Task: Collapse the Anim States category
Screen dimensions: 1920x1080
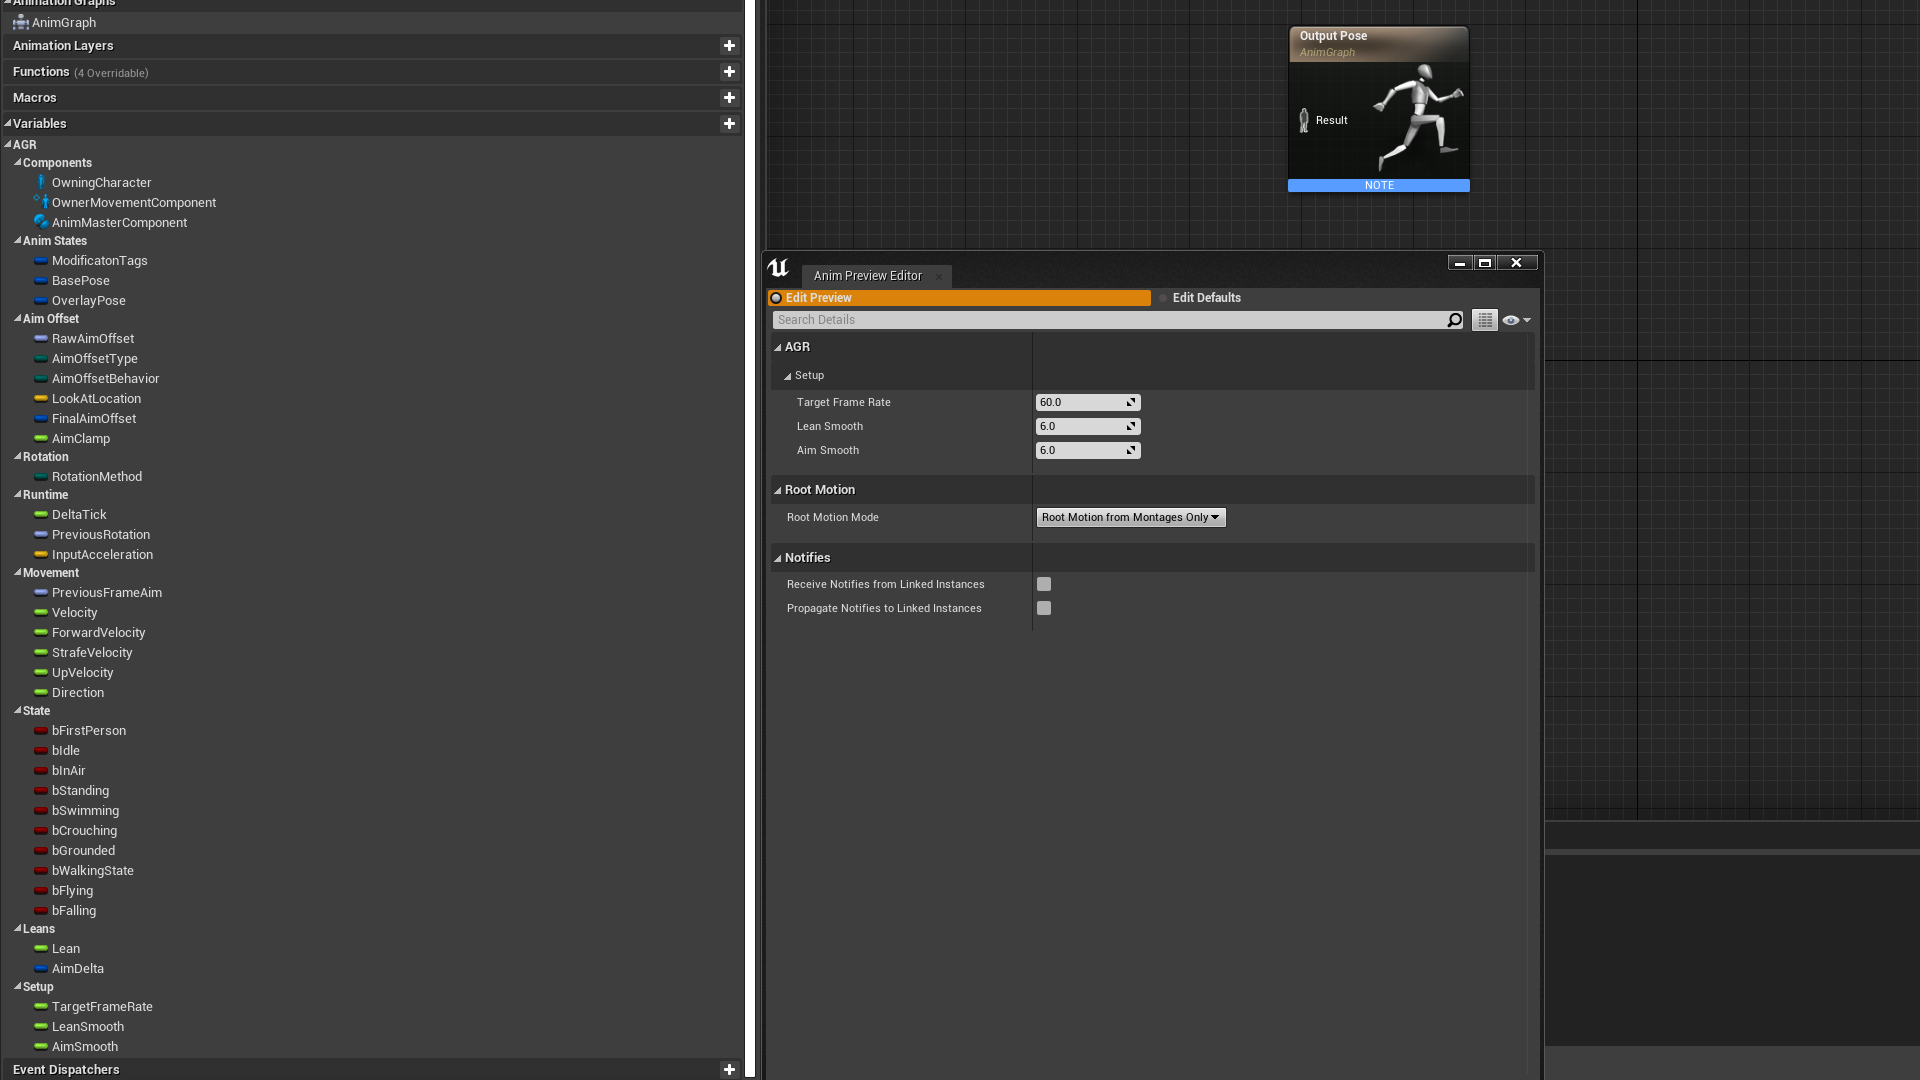Action: (17, 241)
